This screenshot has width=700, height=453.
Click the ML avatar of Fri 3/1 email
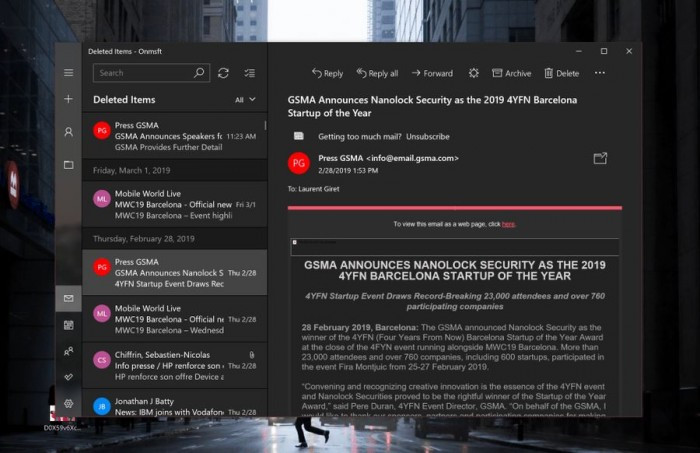[102, 199]
